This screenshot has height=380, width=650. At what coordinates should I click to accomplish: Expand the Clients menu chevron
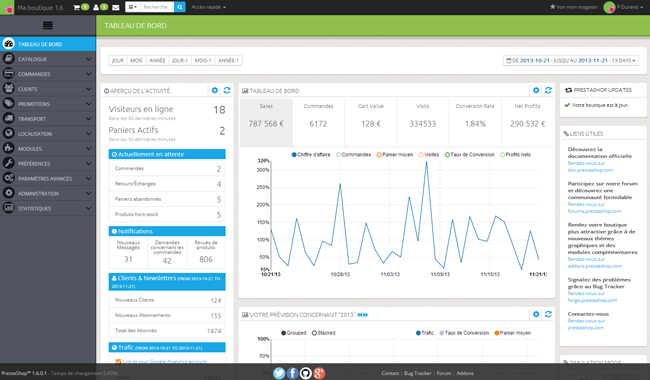click(88, 89)
